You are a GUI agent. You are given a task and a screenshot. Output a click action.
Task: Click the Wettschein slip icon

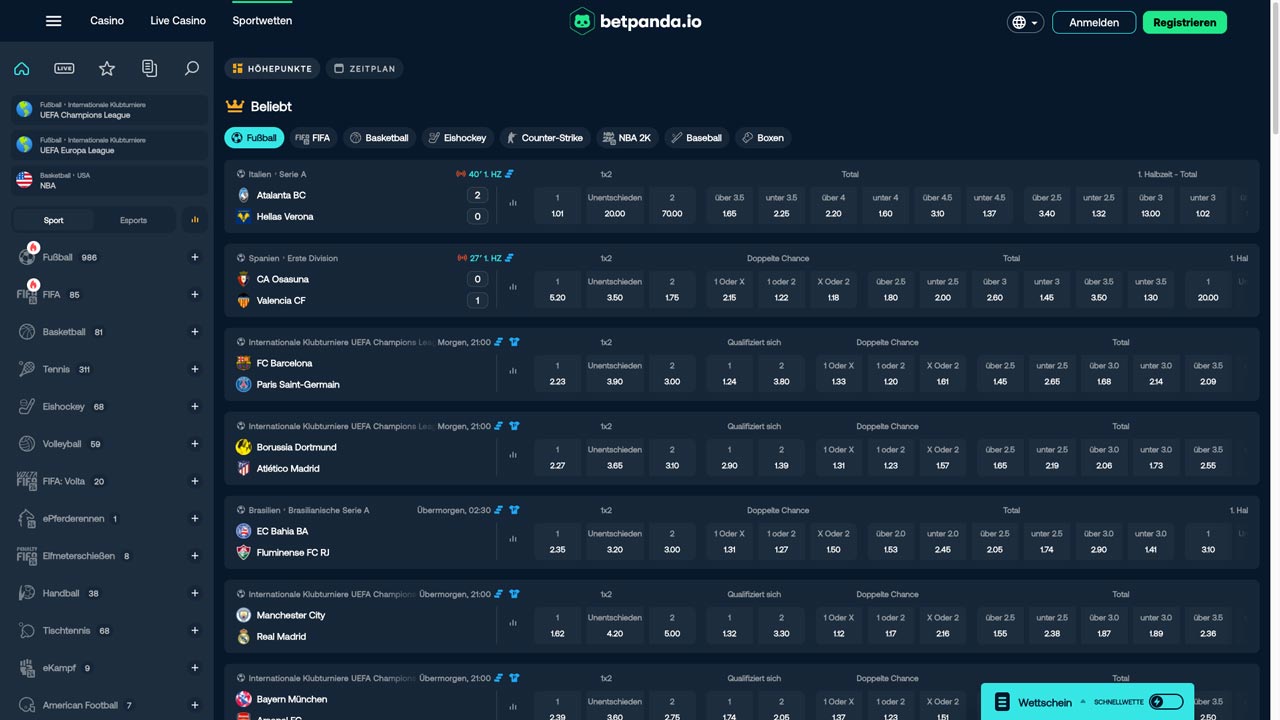click(x=1002, y=702)
